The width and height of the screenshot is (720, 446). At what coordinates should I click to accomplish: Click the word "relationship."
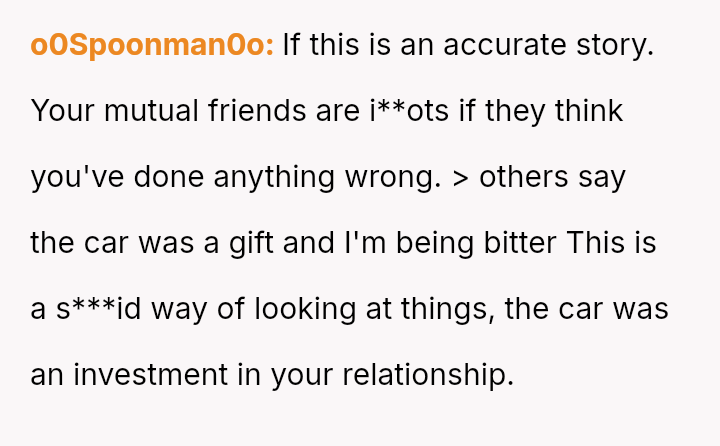pos(427,375)
